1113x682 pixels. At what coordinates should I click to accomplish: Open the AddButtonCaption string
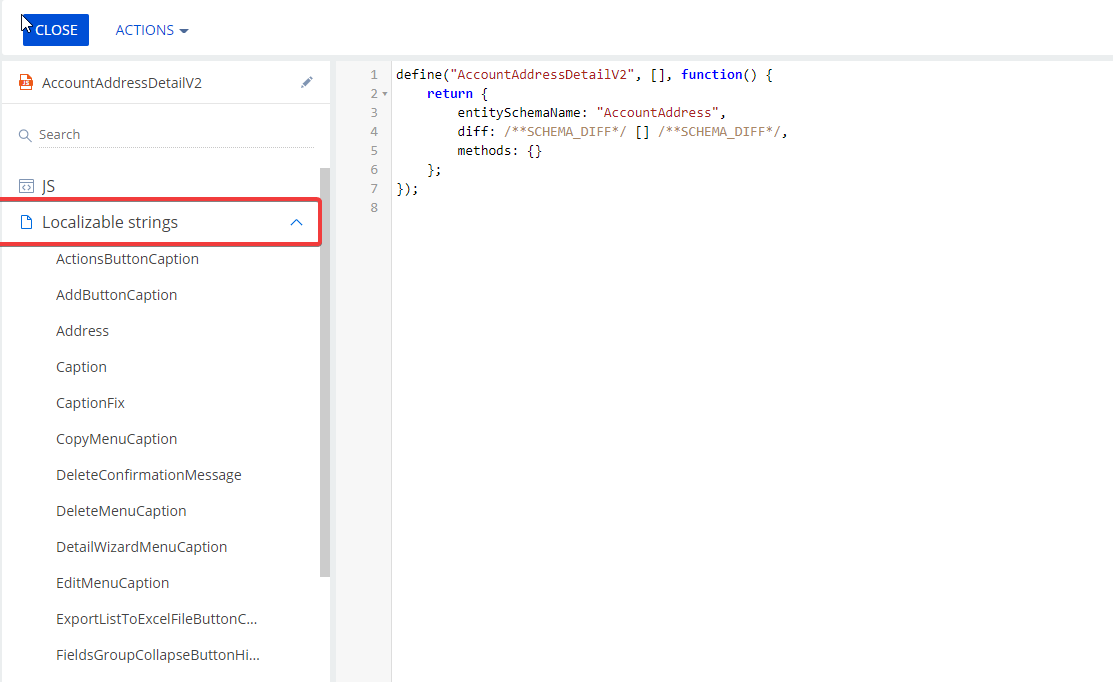point(116,295)
